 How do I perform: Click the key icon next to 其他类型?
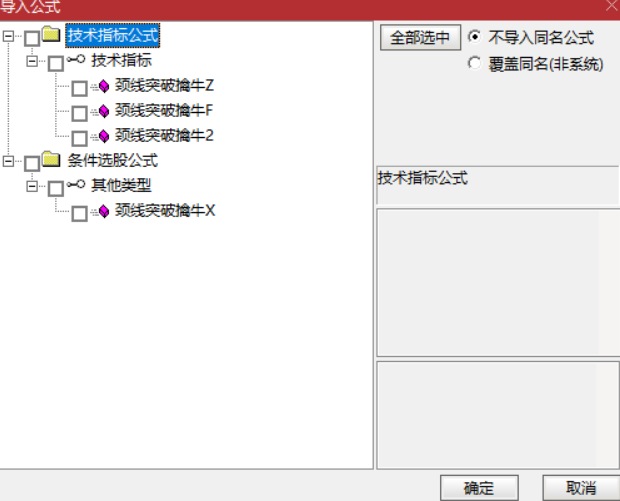[76, 184]
